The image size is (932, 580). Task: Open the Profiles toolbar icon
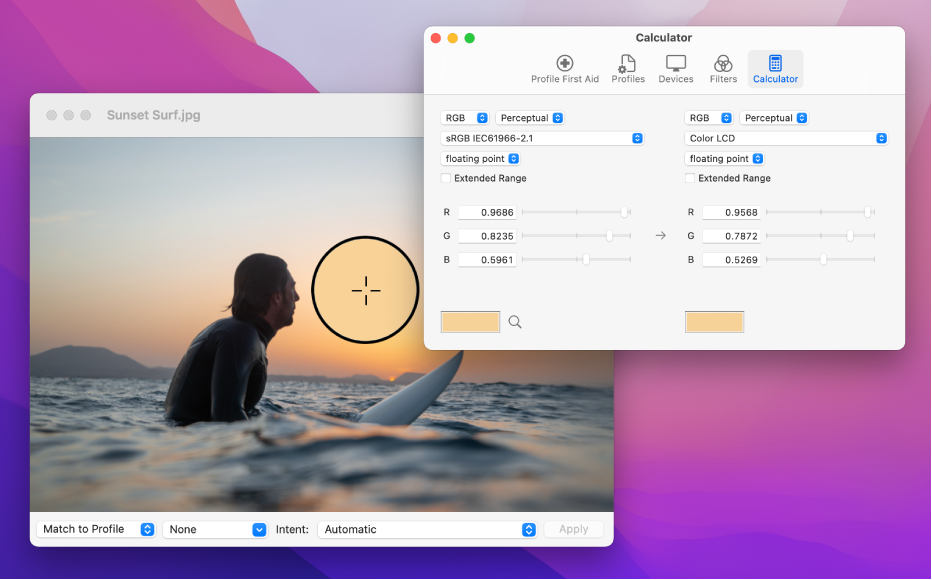click(628, 70)
